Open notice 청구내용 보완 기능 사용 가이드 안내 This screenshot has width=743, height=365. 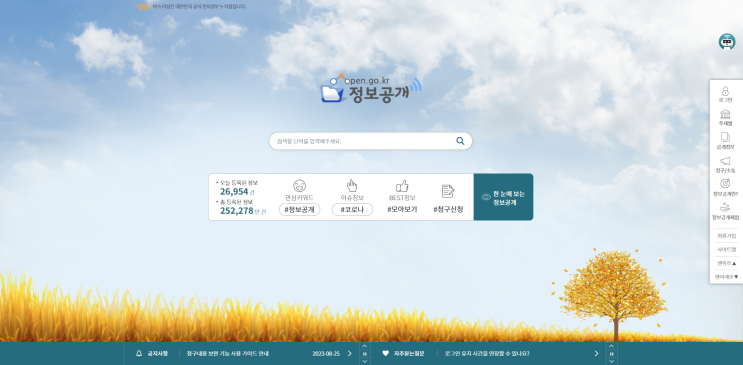click(x=227, y=354)
